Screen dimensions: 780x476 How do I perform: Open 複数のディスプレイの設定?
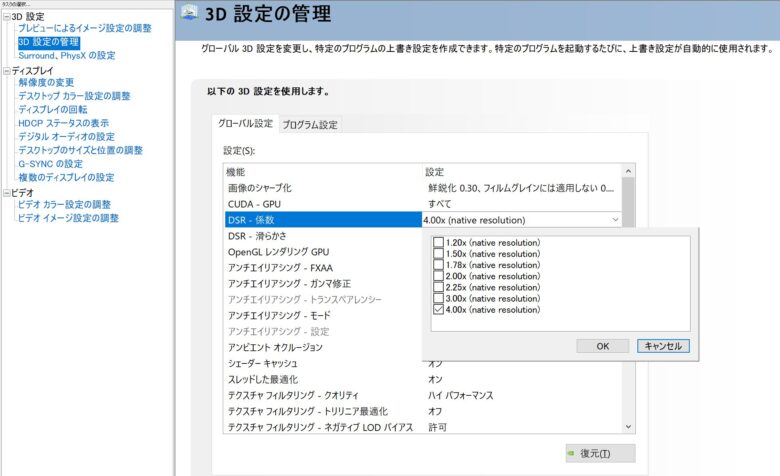click(x=66, y=178)
